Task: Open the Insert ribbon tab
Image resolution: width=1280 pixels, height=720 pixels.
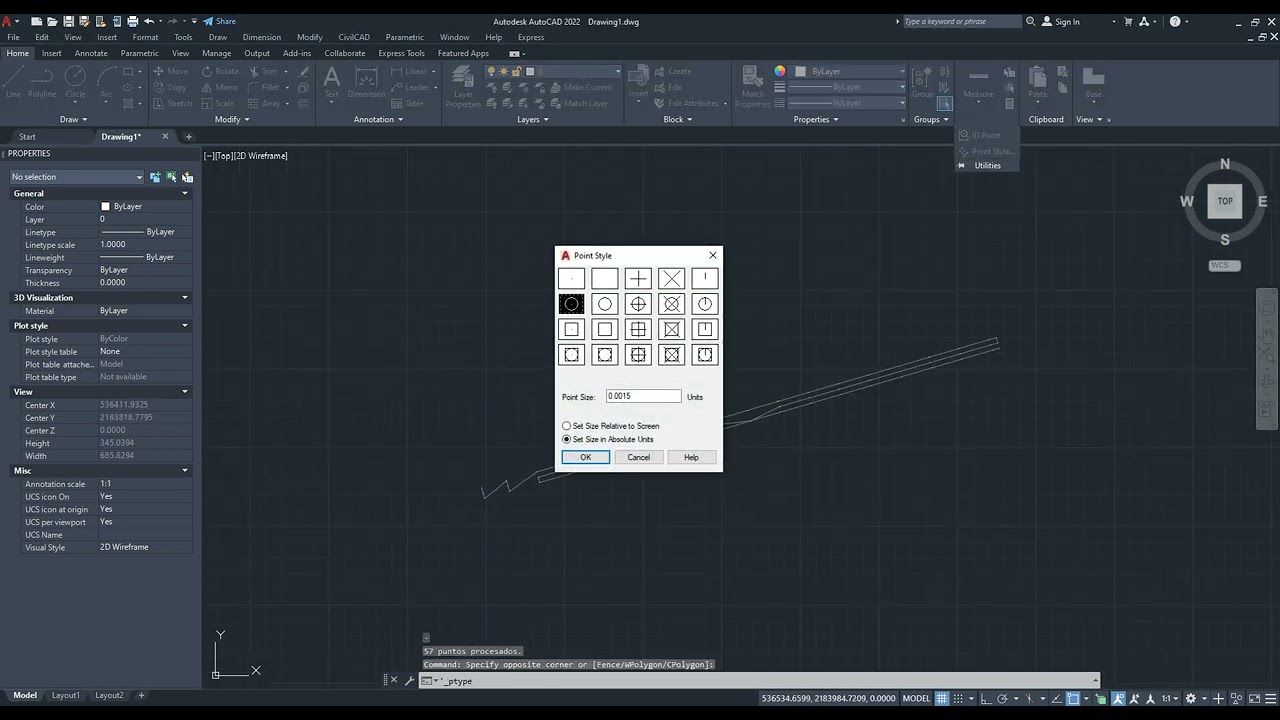Action: pos(52,53)
